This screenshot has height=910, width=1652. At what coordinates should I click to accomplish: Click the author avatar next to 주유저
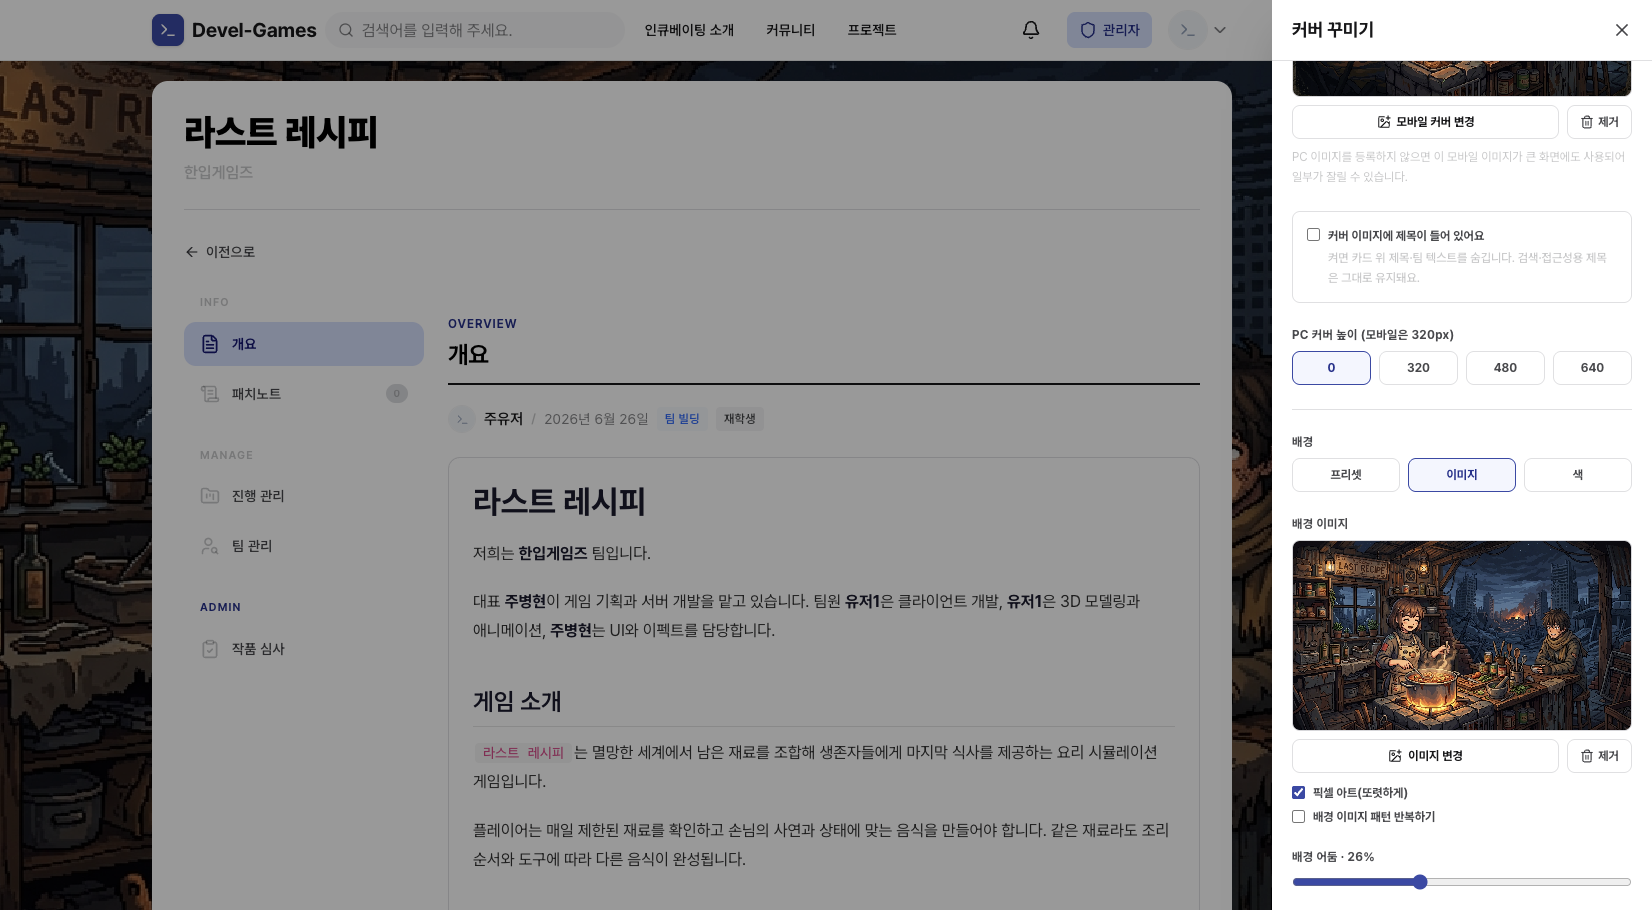click(x=462, y=419)
